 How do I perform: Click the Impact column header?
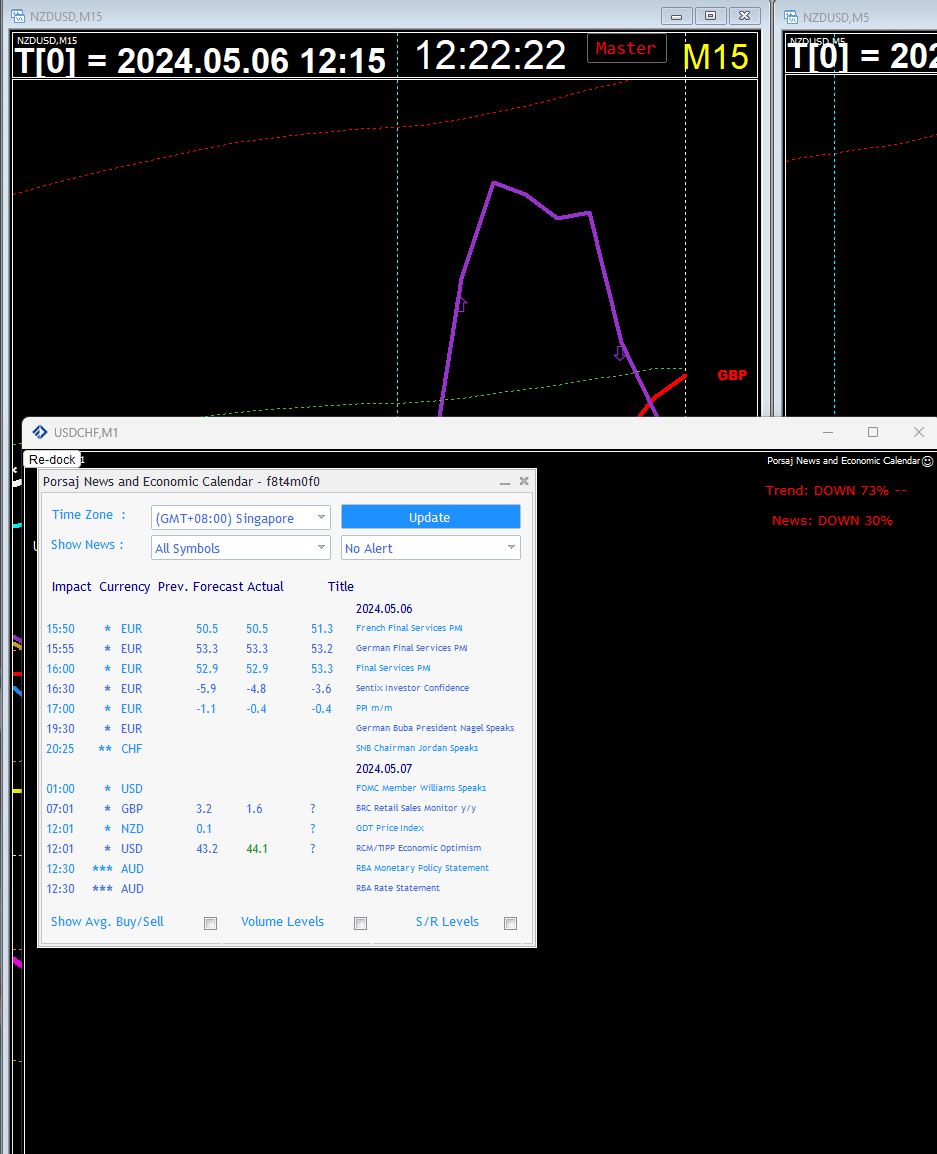[x=71, y=587]
